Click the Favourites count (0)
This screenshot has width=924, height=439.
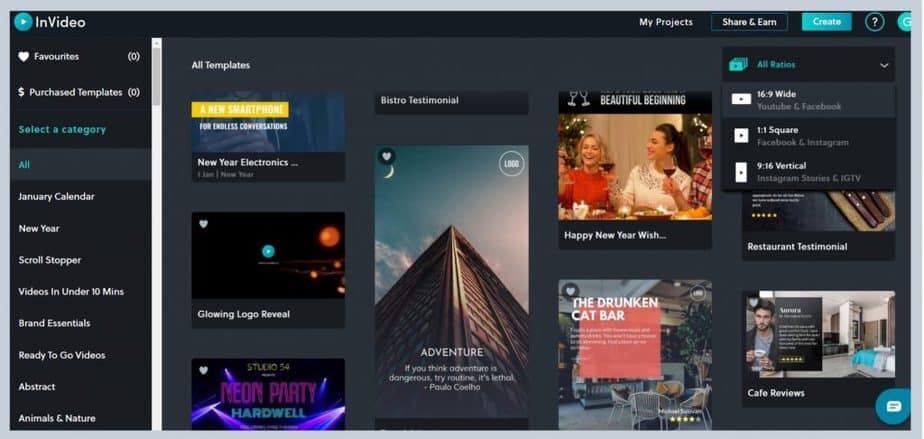tap(134, 57)
